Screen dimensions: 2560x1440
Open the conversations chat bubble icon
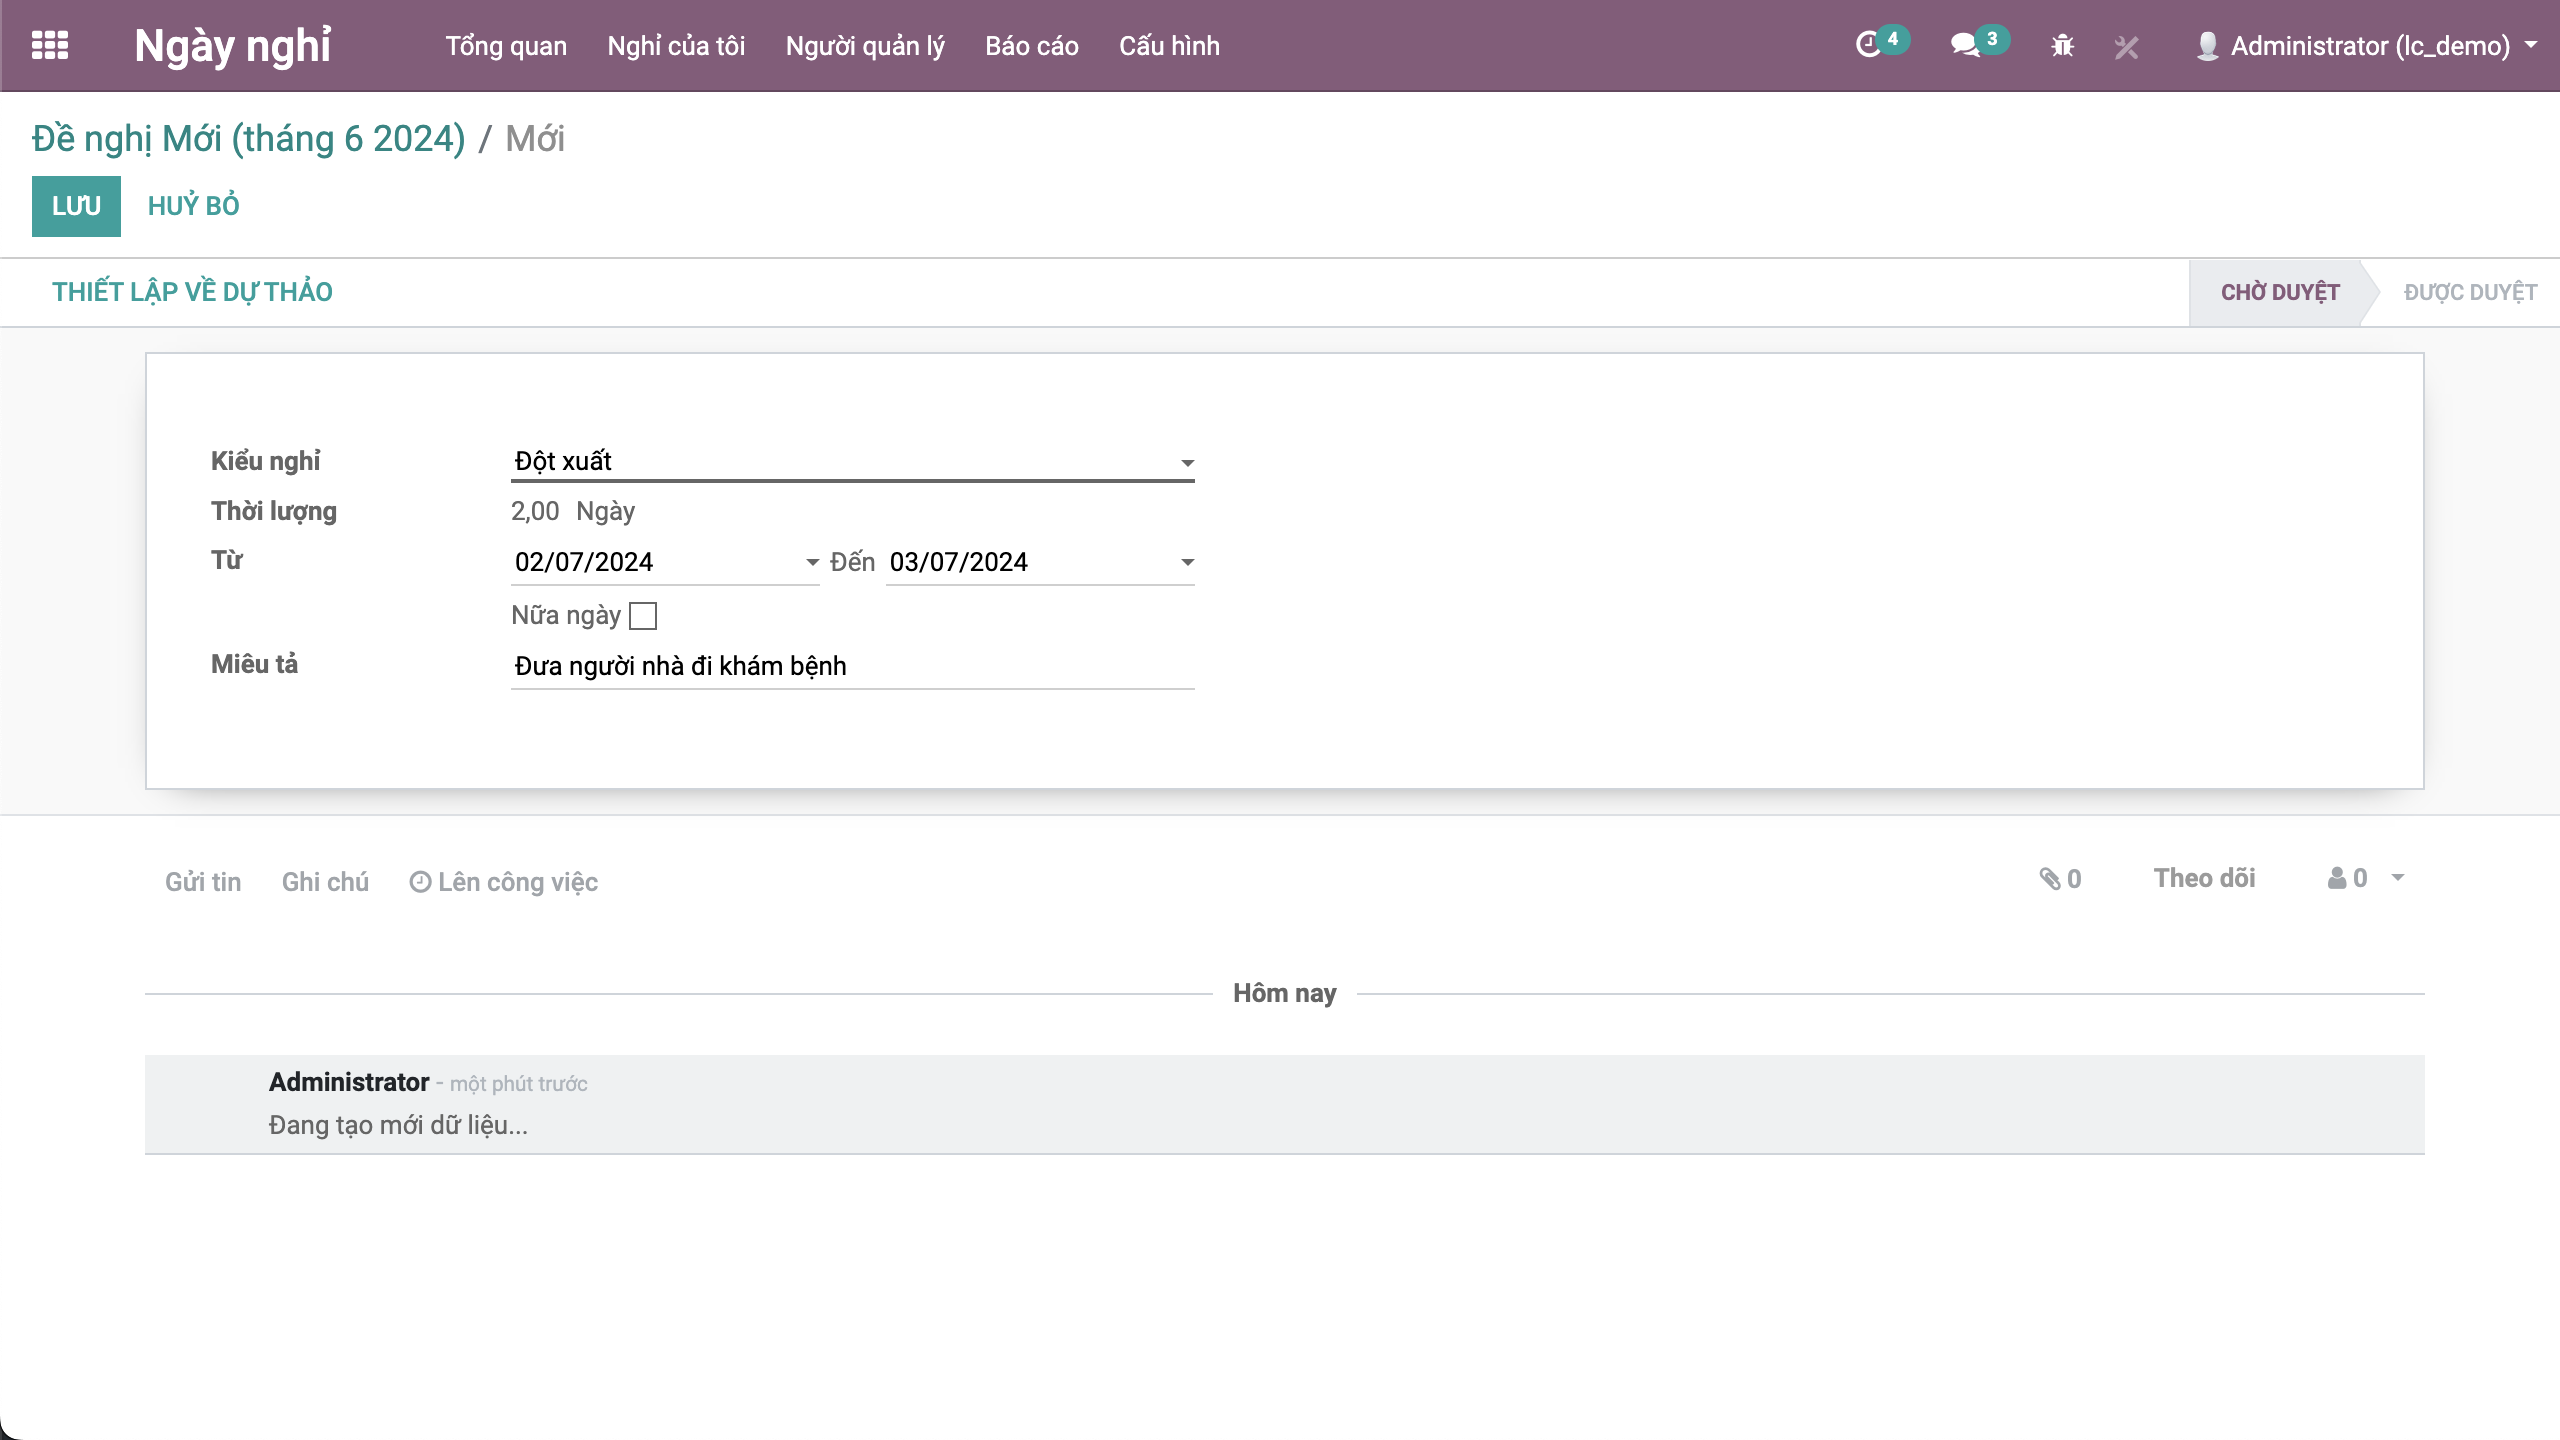tap(1965, 46)
